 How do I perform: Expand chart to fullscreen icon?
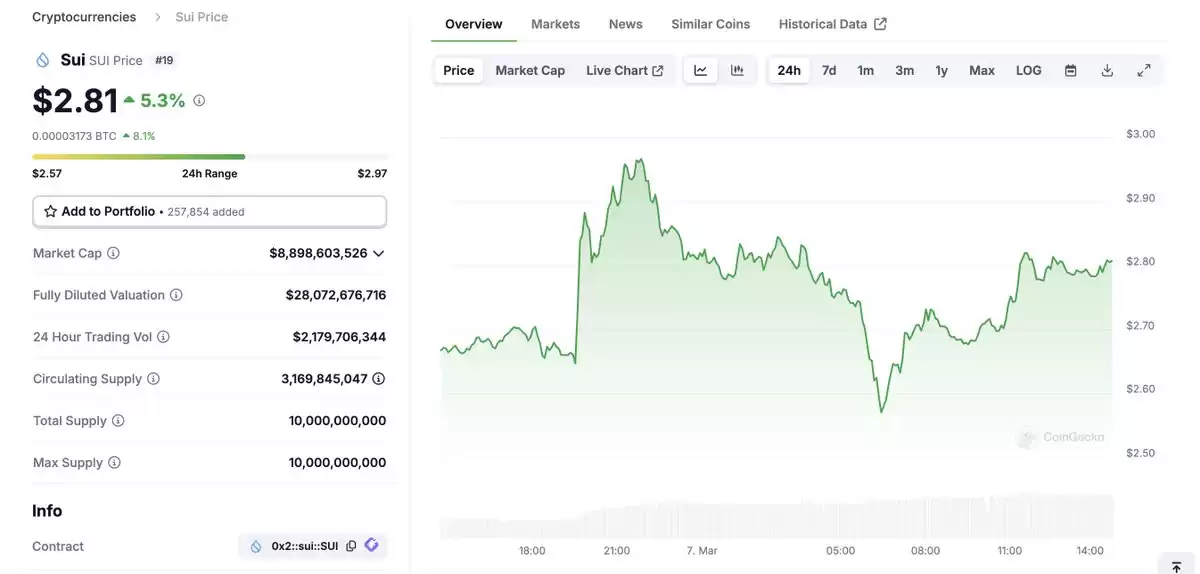[1144, 70]
